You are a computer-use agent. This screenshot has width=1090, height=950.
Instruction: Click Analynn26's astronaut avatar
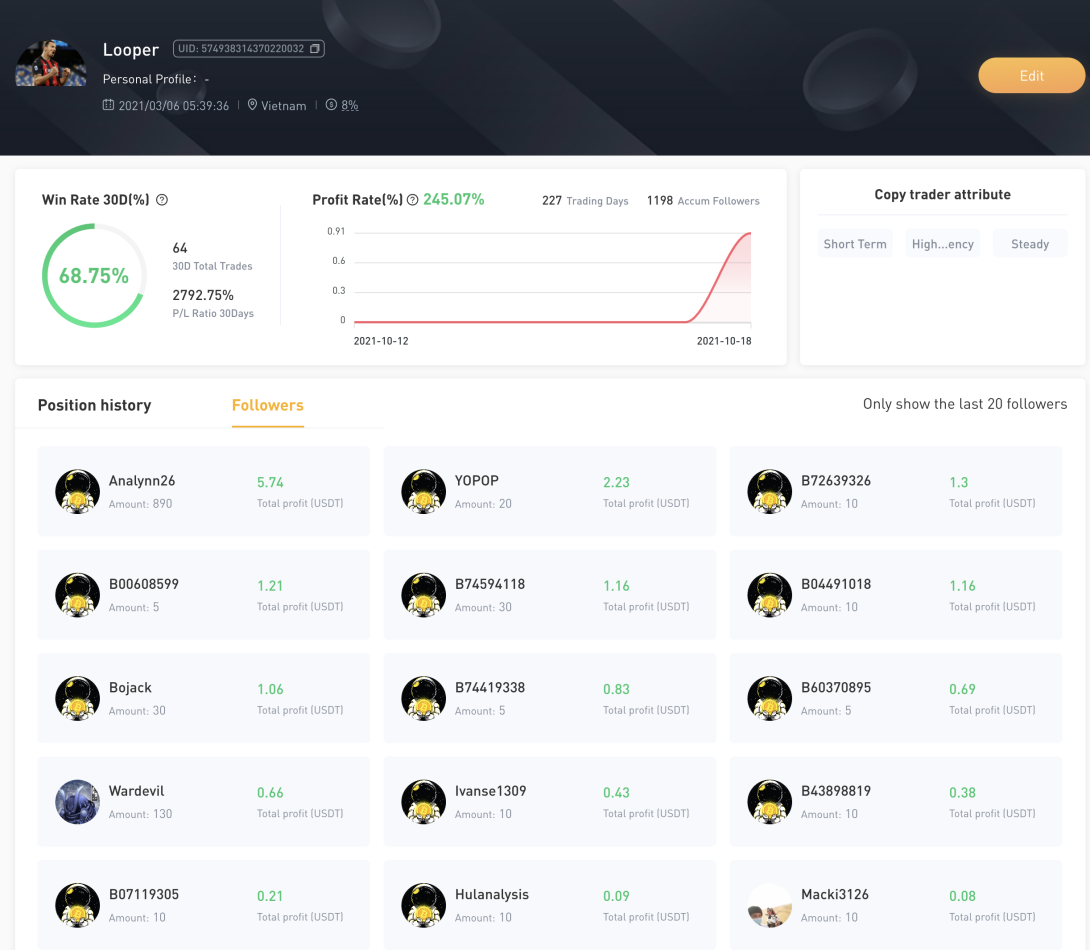coord(77,491)
